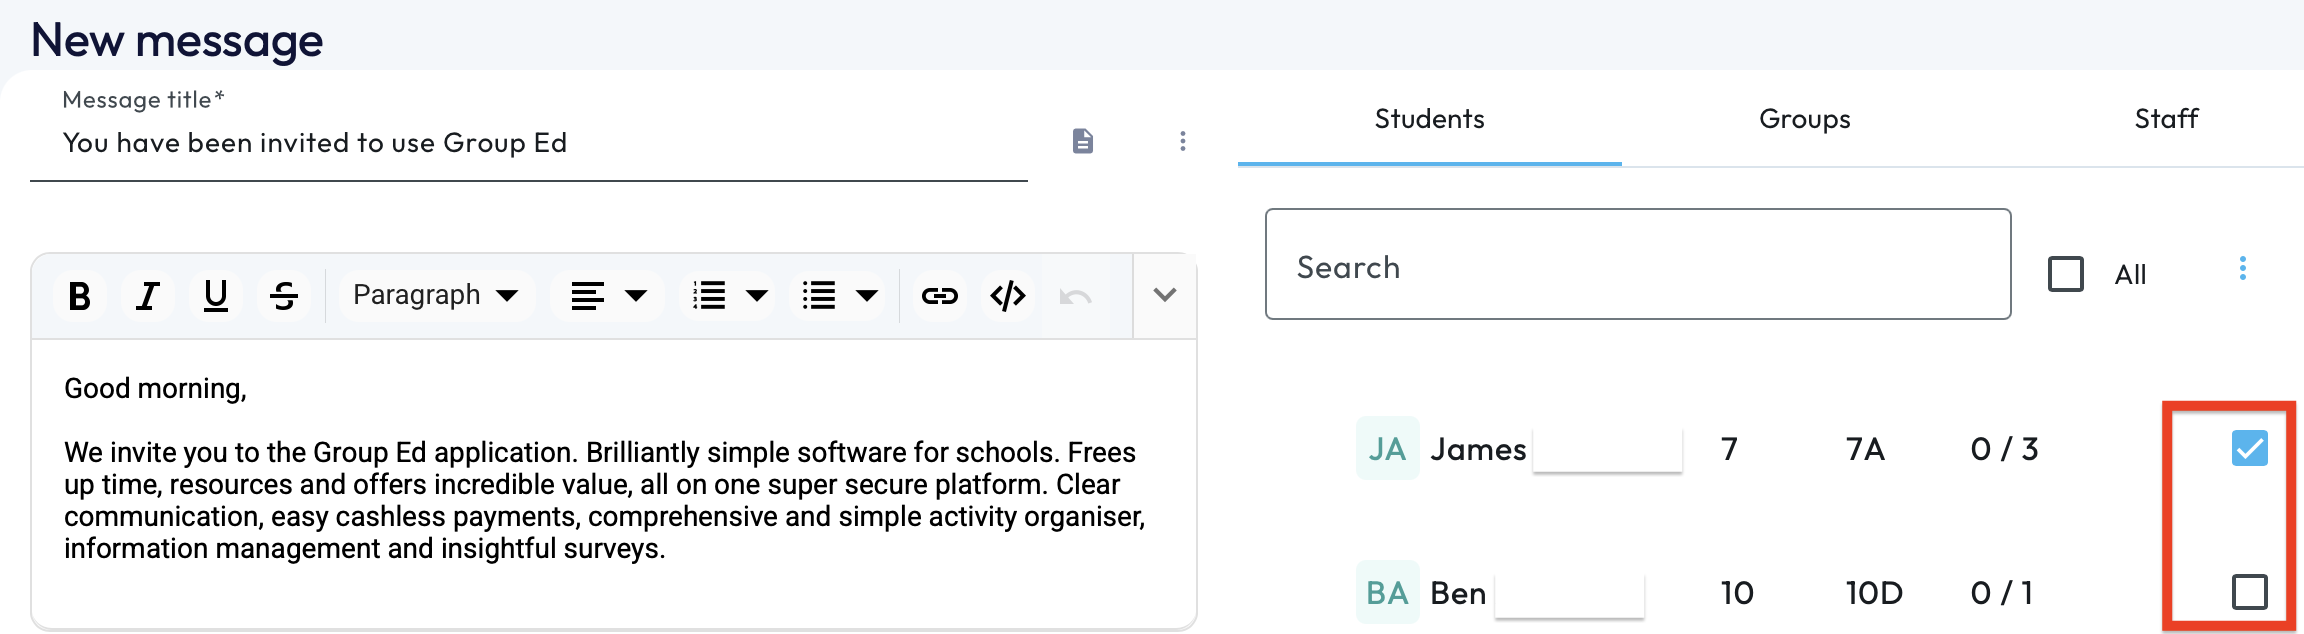Open the blue three-dot menu beside All
This screenshot has height=634, width=2304.
point(2243,269)
